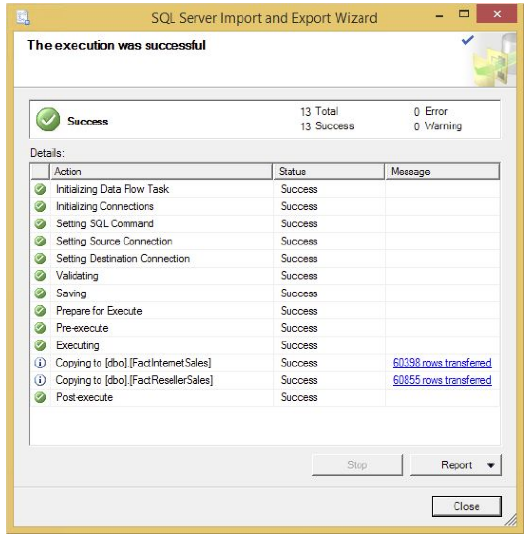Image resolution: width=527 pixels, height=537 pixels.
Task: Select the Setting SQL Command row text
Action: coord(105,224)
